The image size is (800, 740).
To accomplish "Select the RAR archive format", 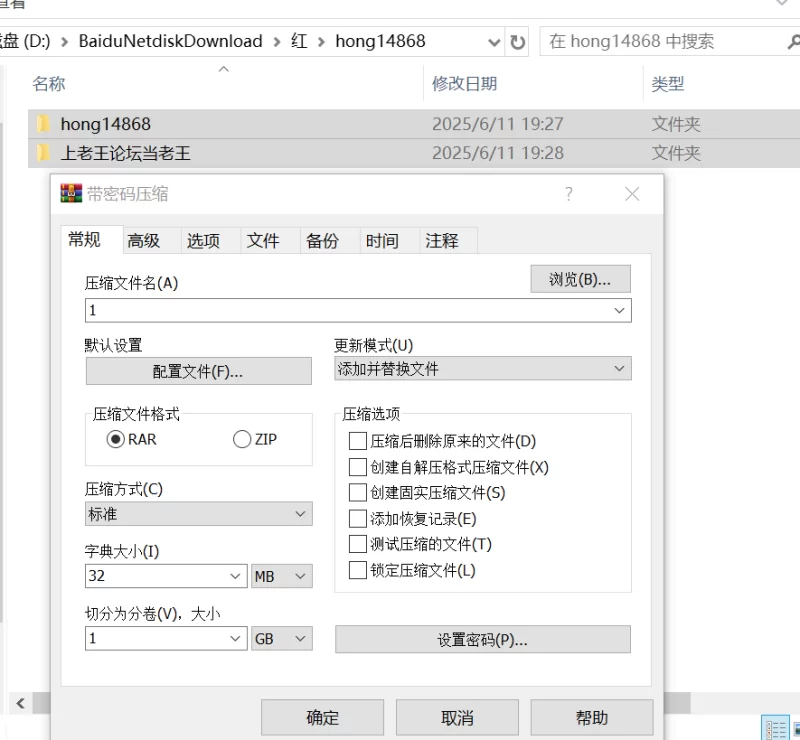I will pos(115,439).
